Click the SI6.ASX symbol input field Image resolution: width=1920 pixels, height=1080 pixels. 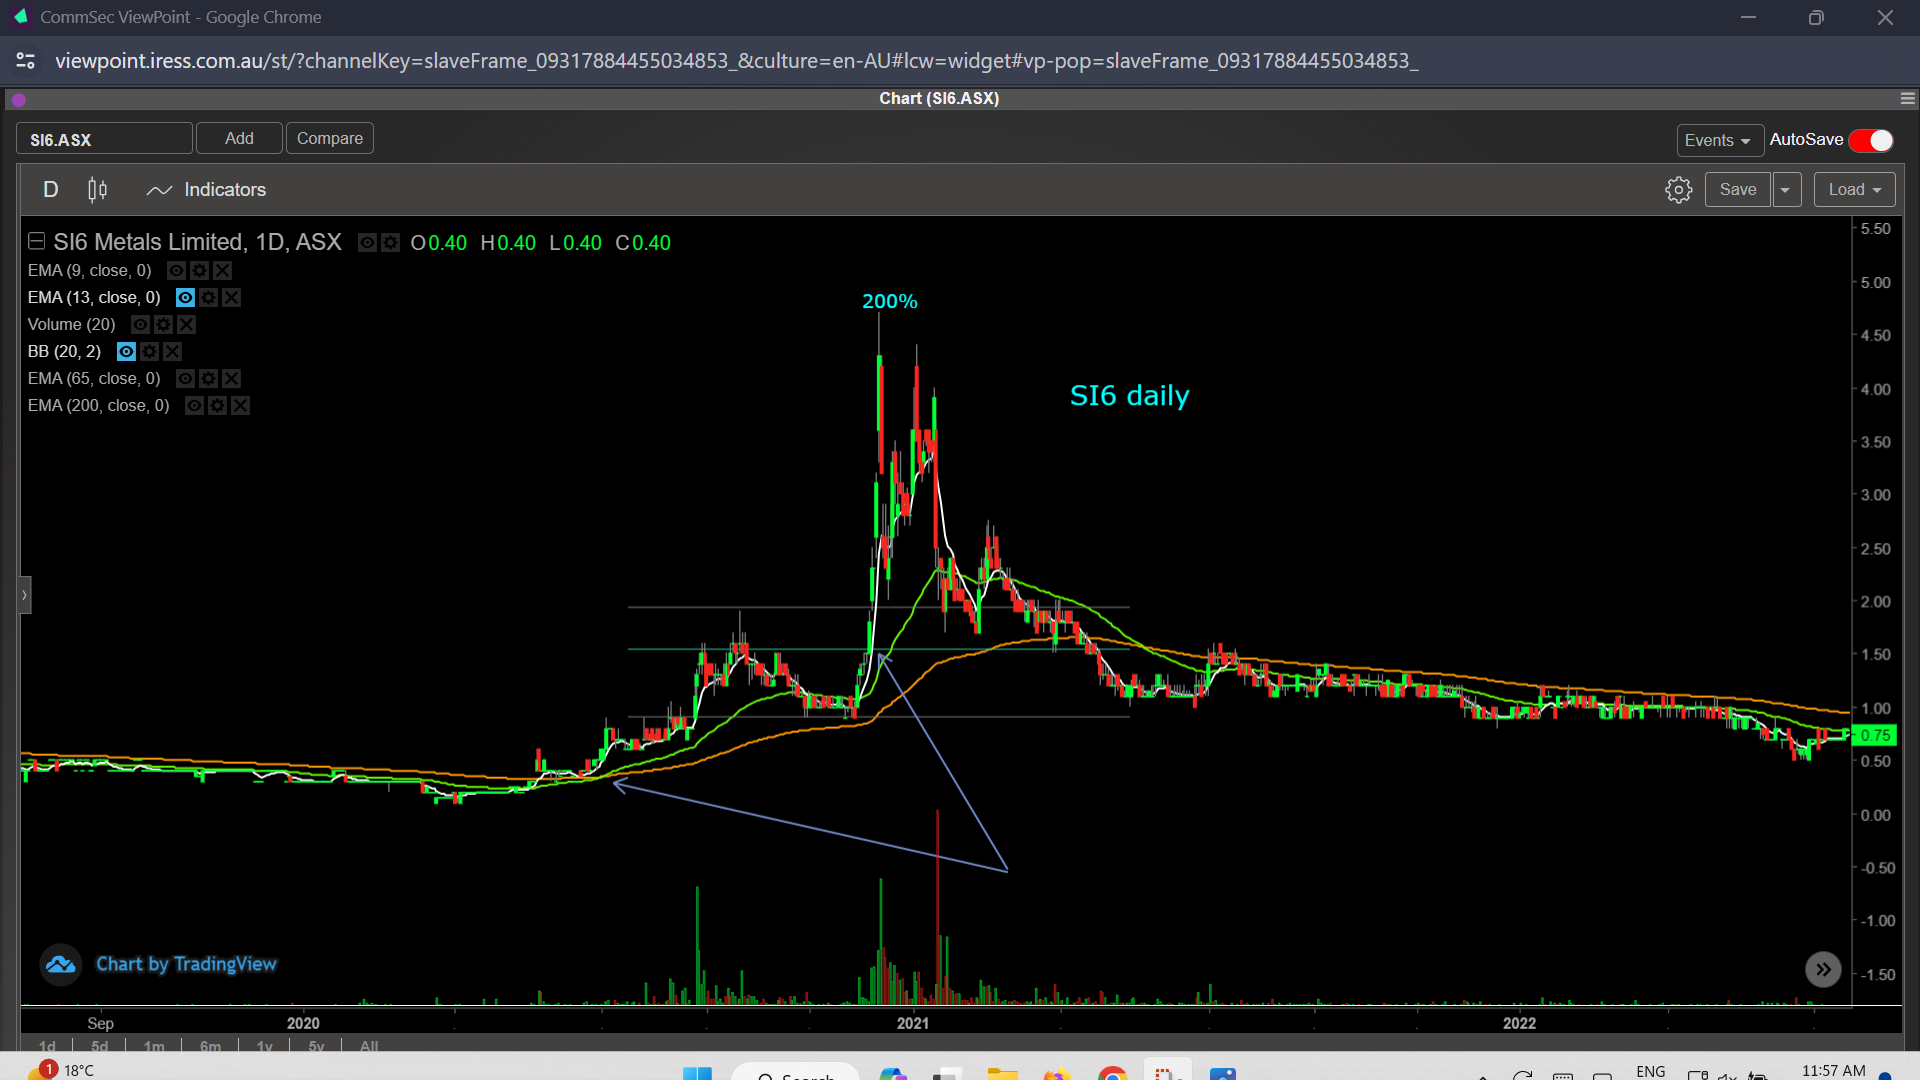tap(104, 139)
